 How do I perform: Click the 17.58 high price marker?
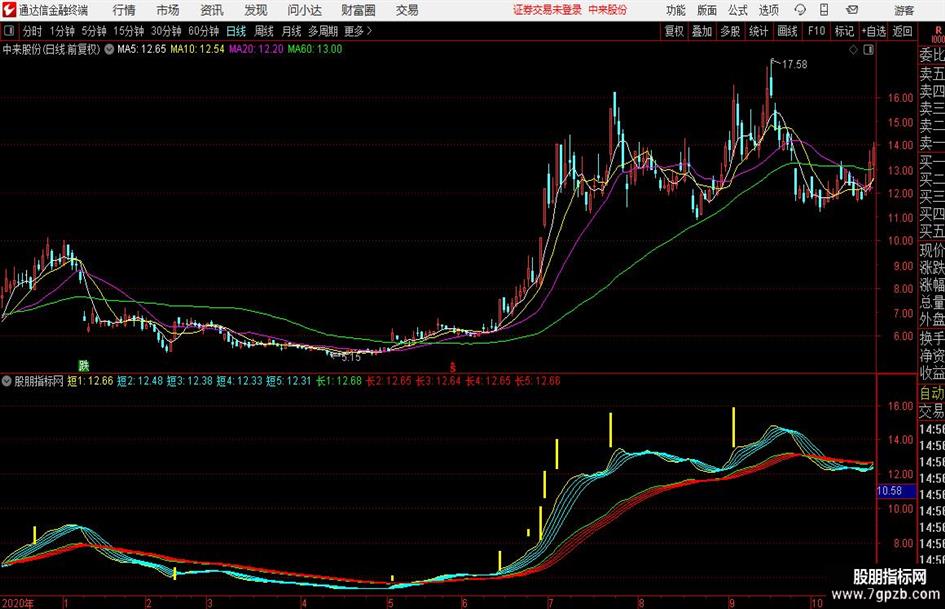pyautogui.click(x=794, y=65)
